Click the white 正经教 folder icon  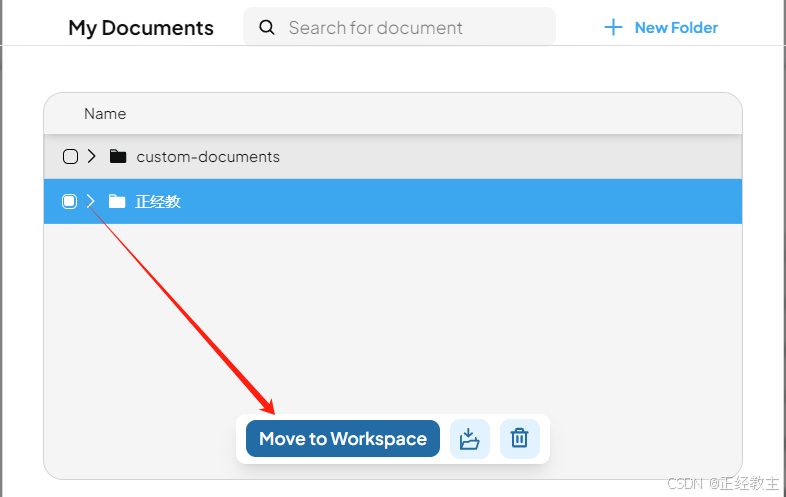117,201
